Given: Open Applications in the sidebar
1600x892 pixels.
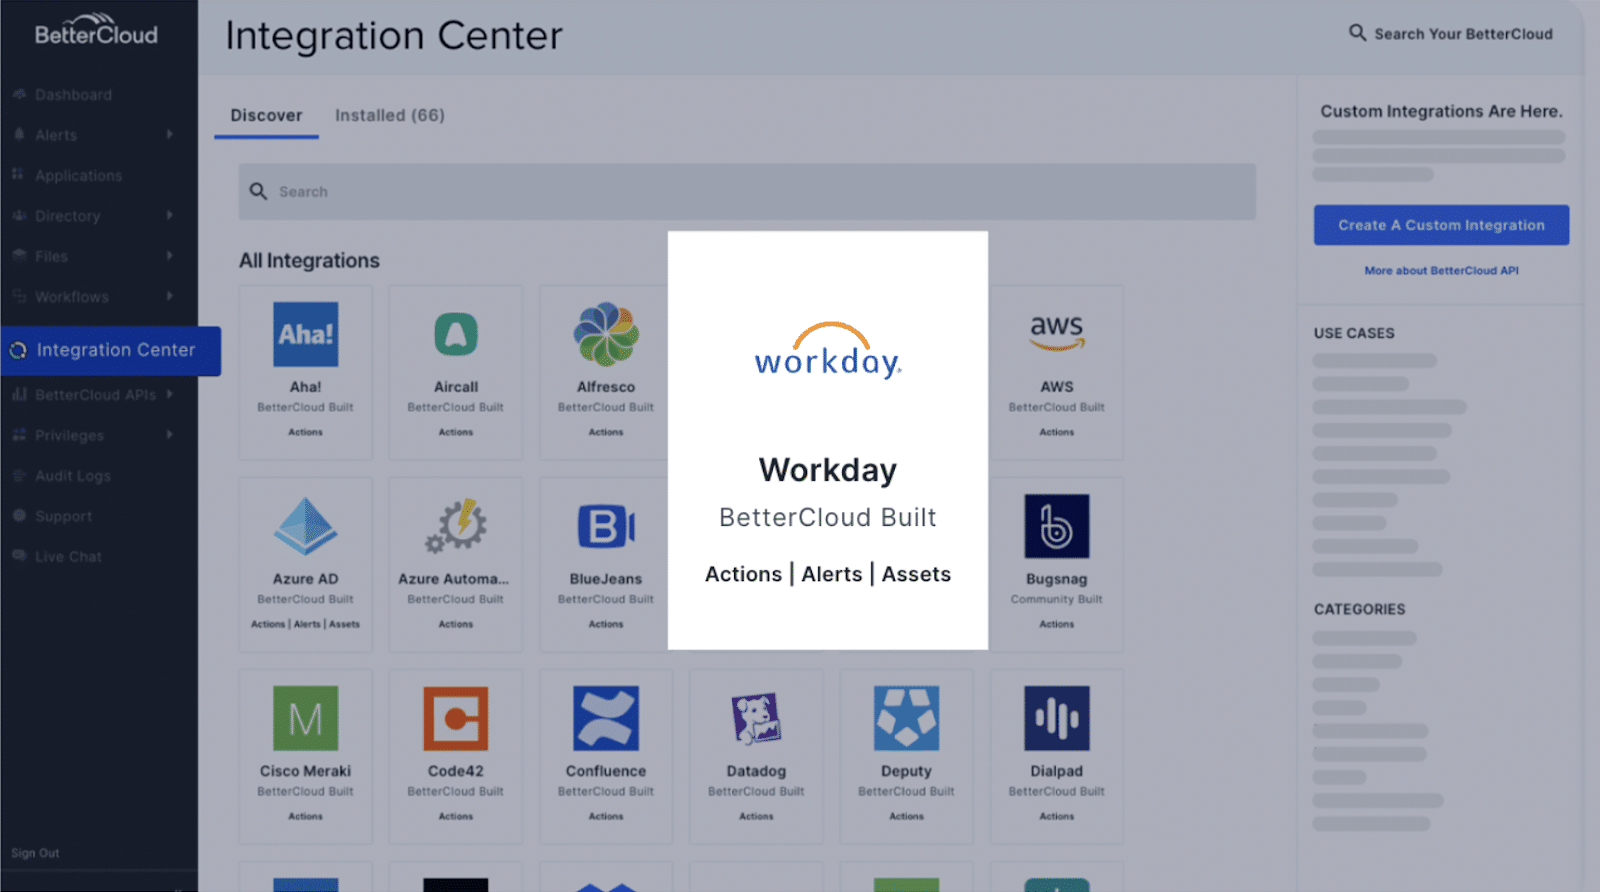Looking at the screenshot, I should 78,176.
